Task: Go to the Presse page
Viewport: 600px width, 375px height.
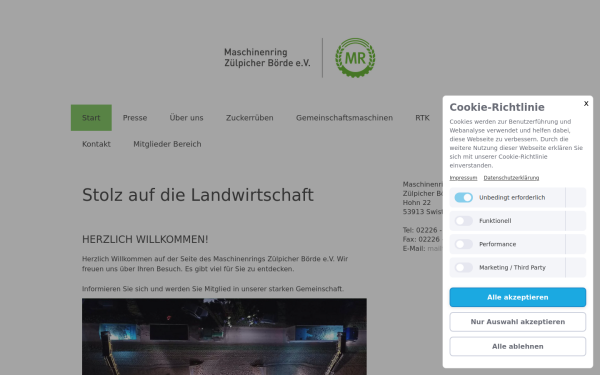Action: pos(135,118)
